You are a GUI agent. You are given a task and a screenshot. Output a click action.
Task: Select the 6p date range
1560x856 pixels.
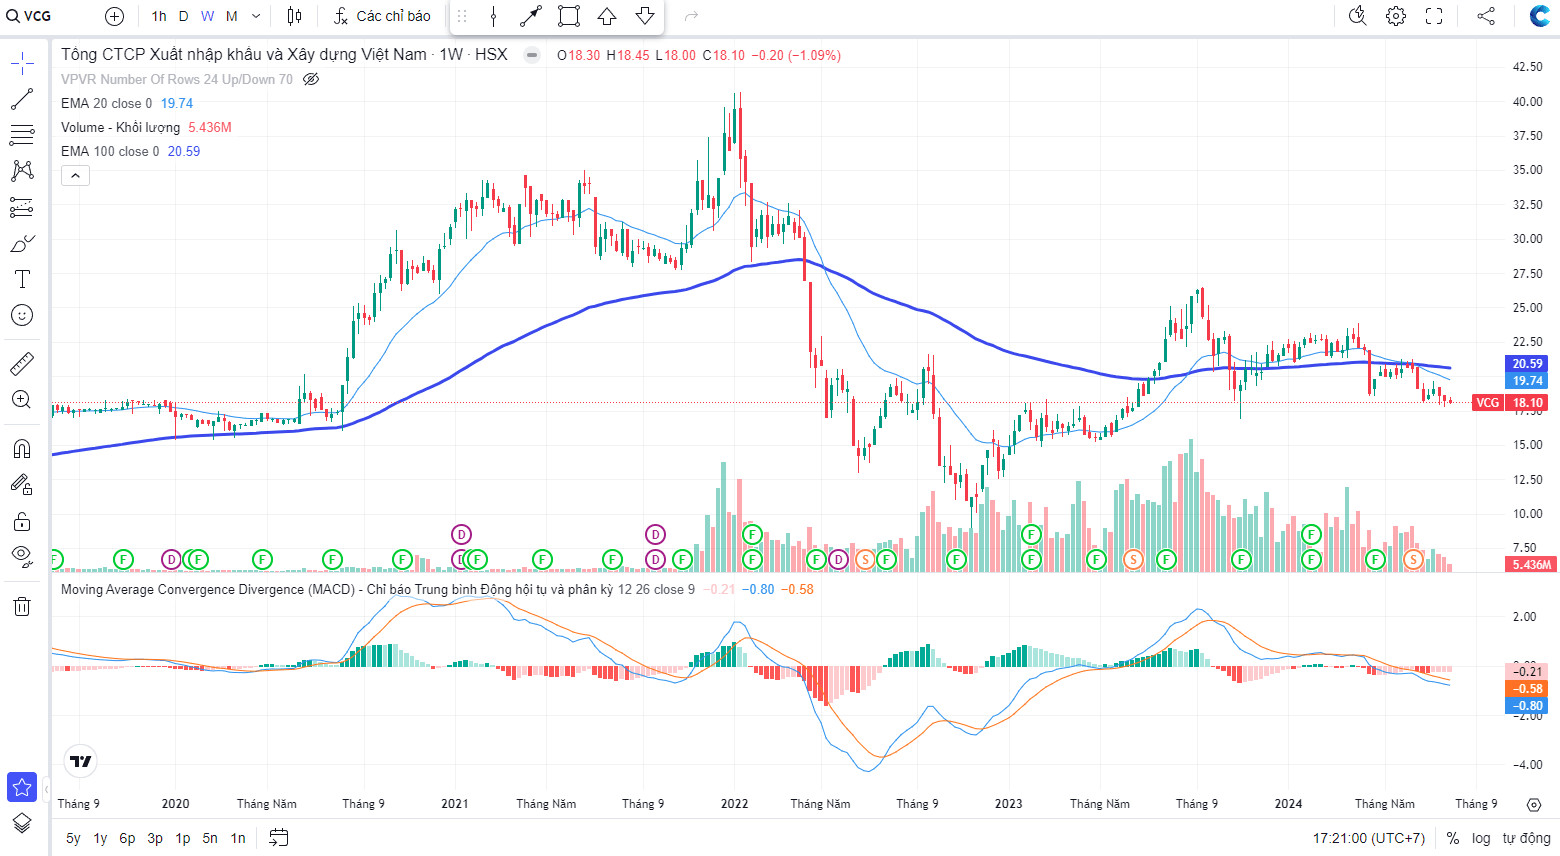pos(127,838)
